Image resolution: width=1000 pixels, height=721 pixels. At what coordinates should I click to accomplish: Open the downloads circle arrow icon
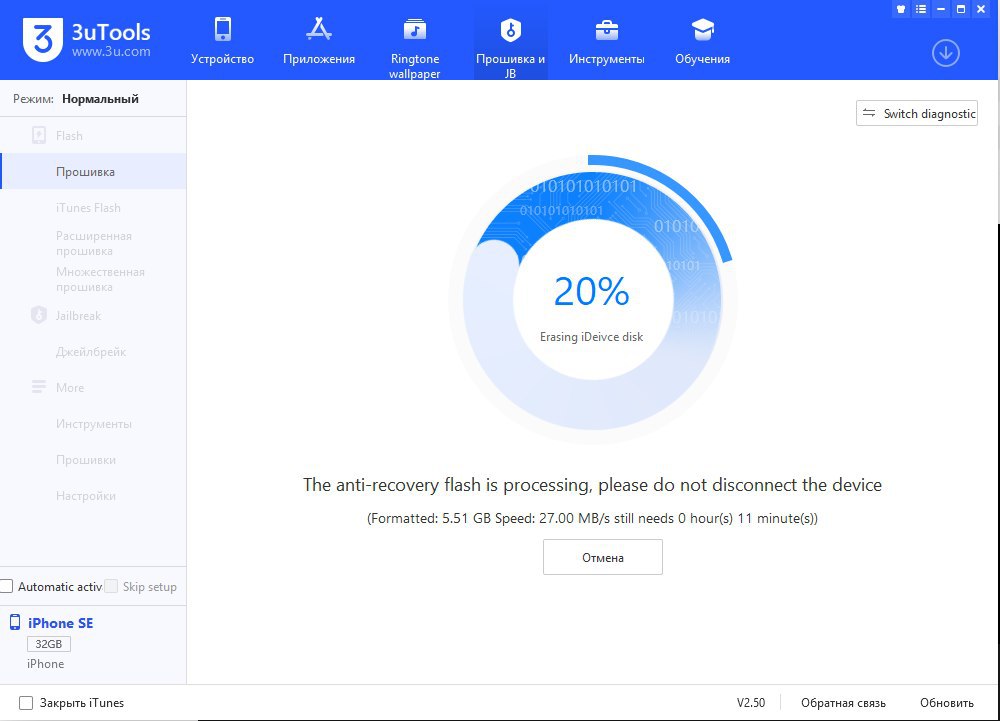click(946, 53)
